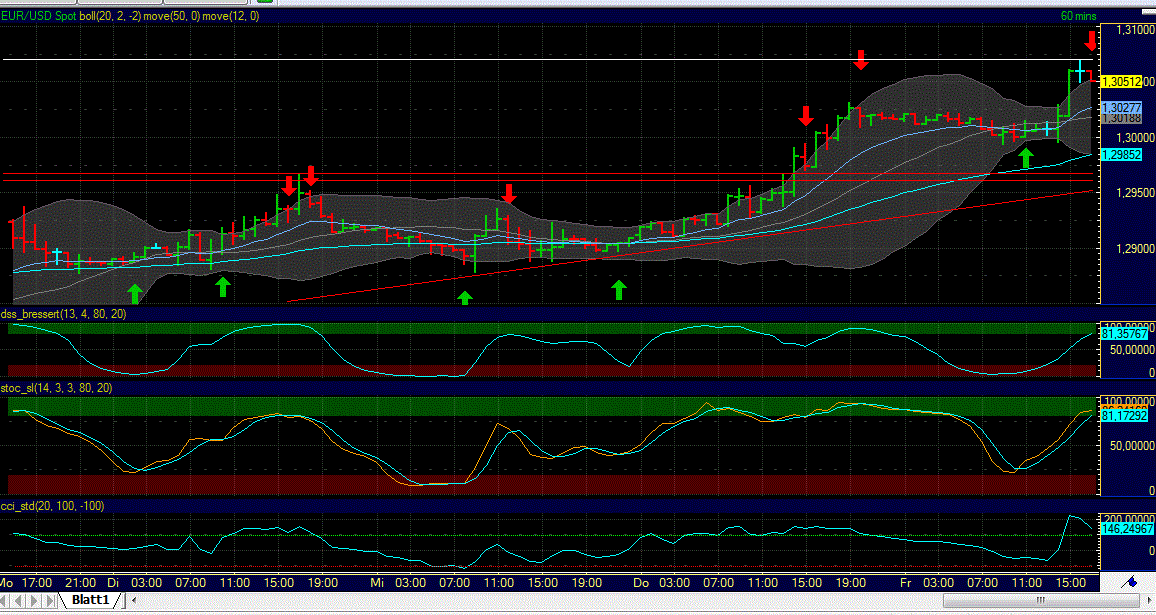Click the first-sheet navigation icon at bottom left
The height and width of the screenshot is (615, 1156).
point(4,601)
